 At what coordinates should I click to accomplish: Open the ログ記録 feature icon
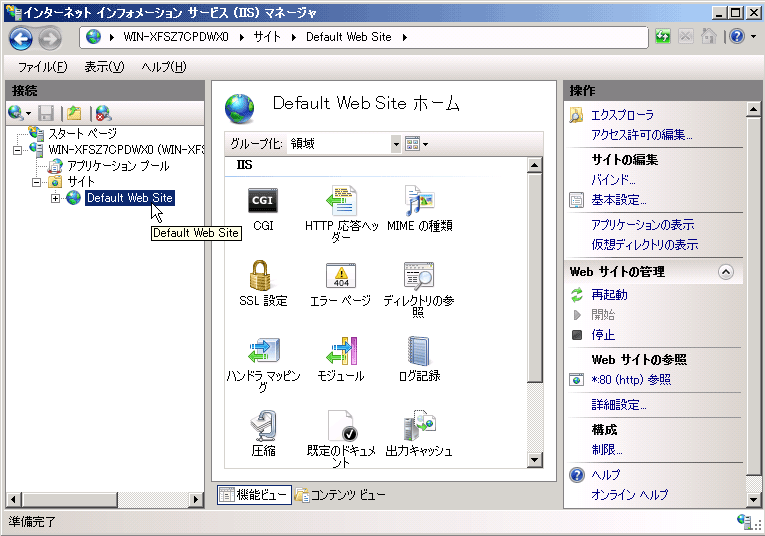coord(418,351)
